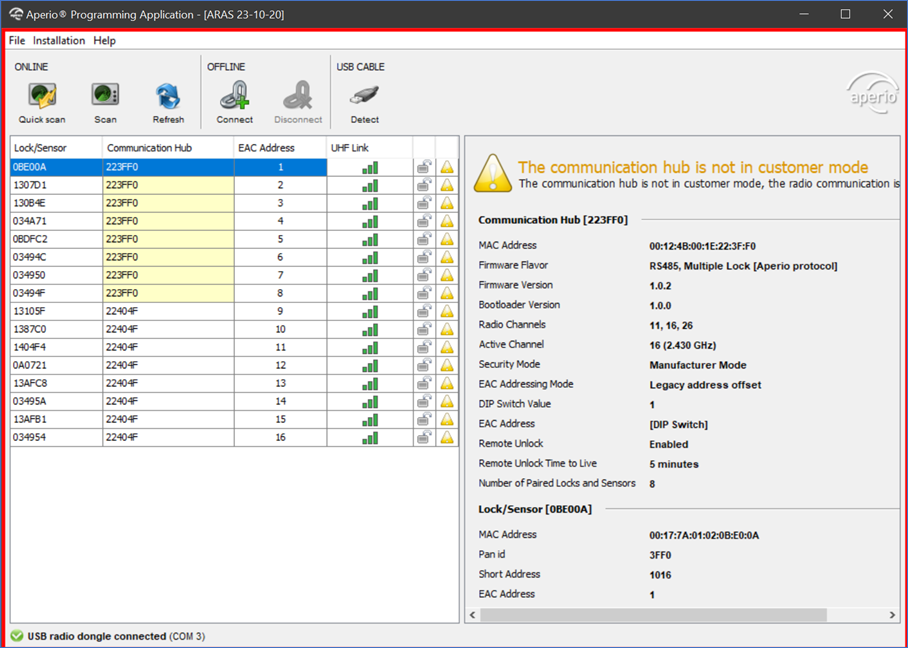Click the Legacy address offset value
The width and height of the screenshot is (908, 648).
point(705,385)
